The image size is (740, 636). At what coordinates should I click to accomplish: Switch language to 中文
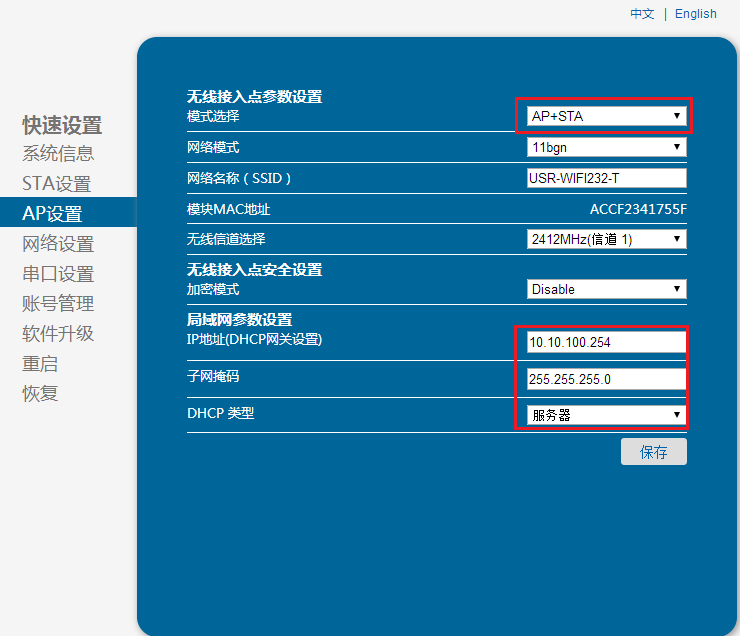tap(642, 14)
